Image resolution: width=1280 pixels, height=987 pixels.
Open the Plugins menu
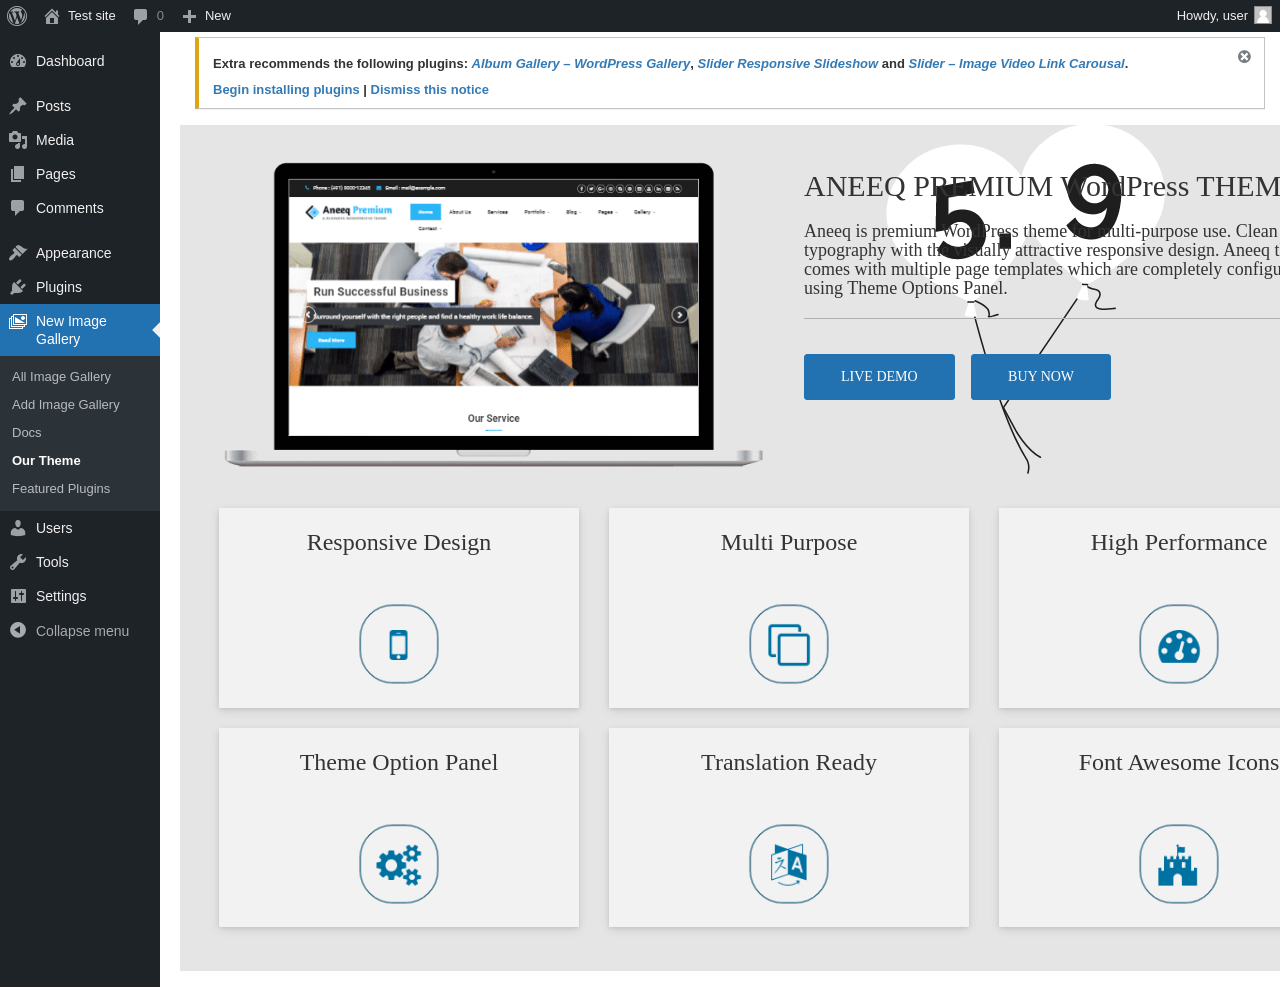click(x=80, y=287)
